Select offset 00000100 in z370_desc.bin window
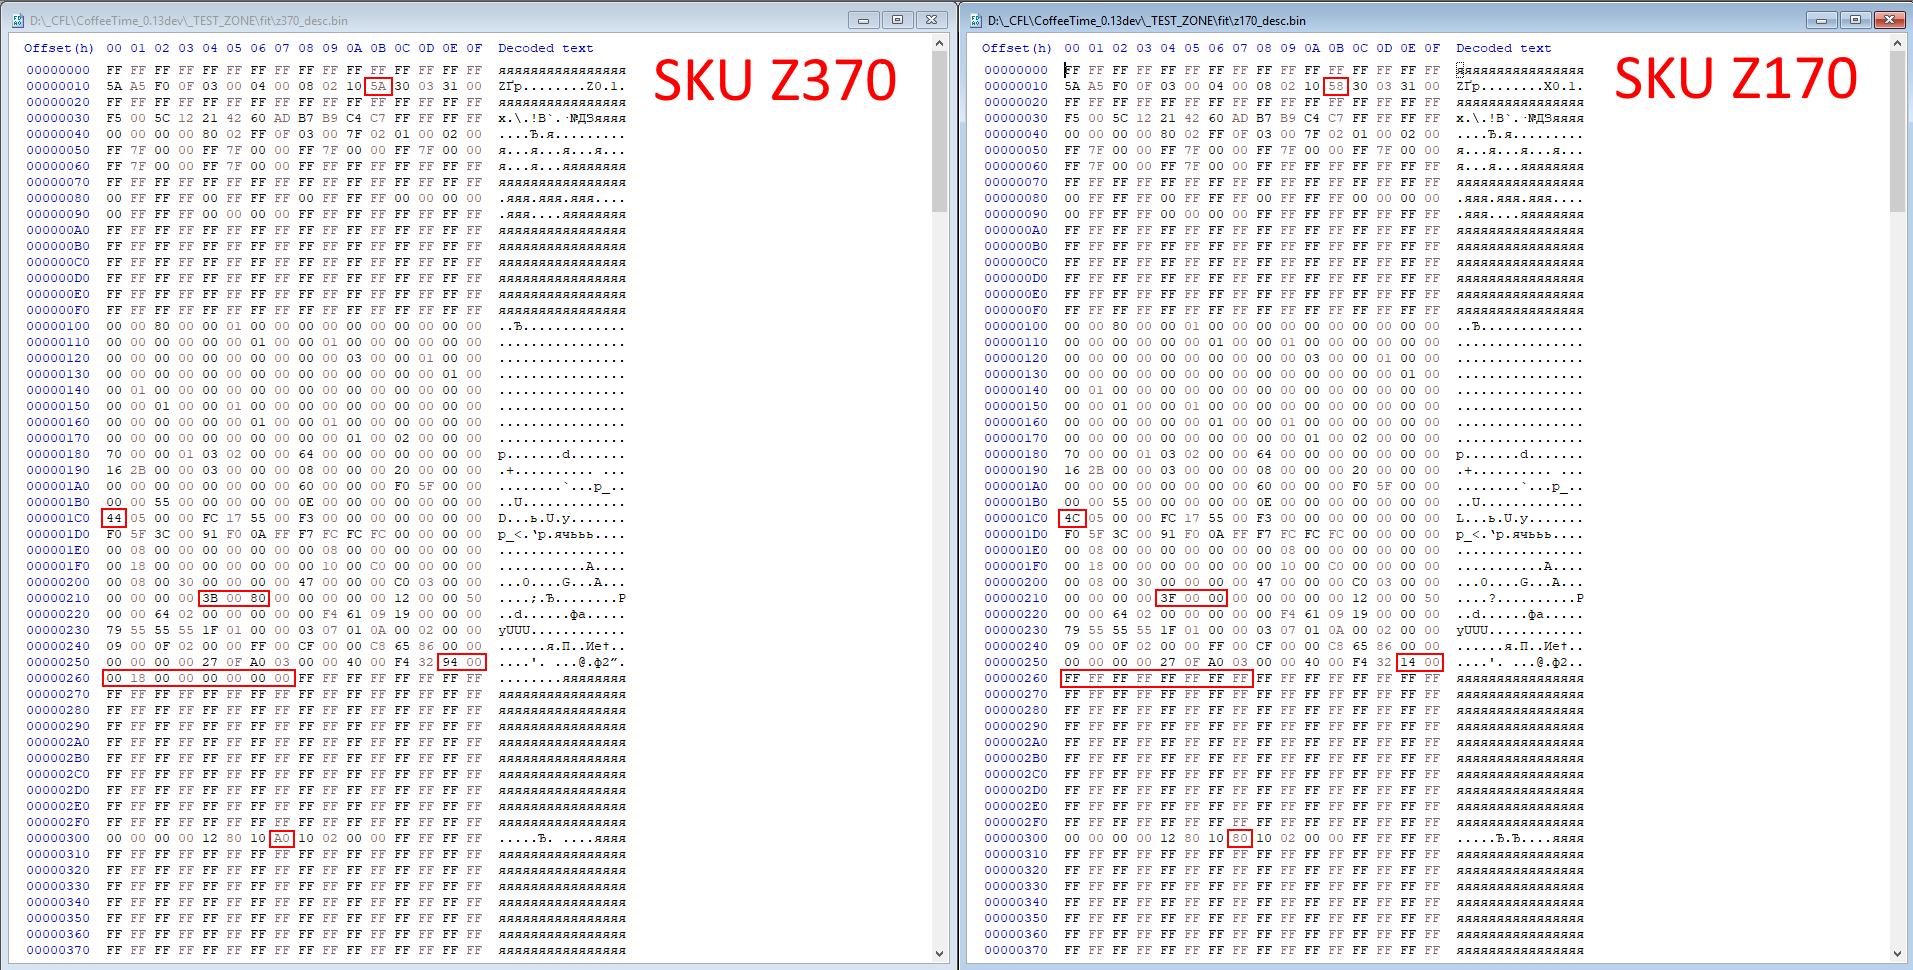This screenshot has width=1913, height=970. pyautogui.click(x=58, y=326)
